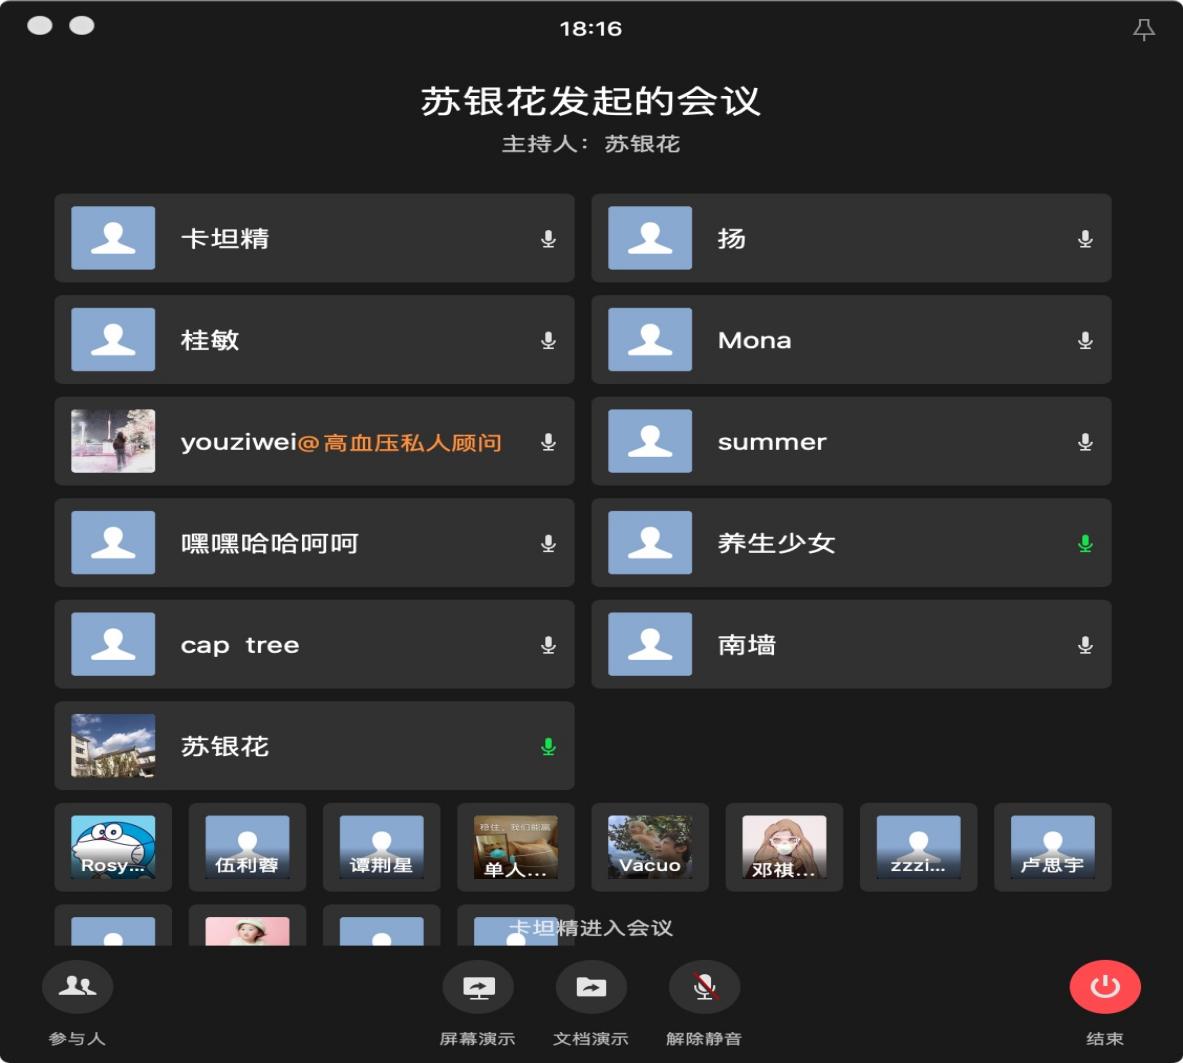This screenshot has height=1063, width=1183.
Task: Open the document presentation icon
Action: pos(590,987)
